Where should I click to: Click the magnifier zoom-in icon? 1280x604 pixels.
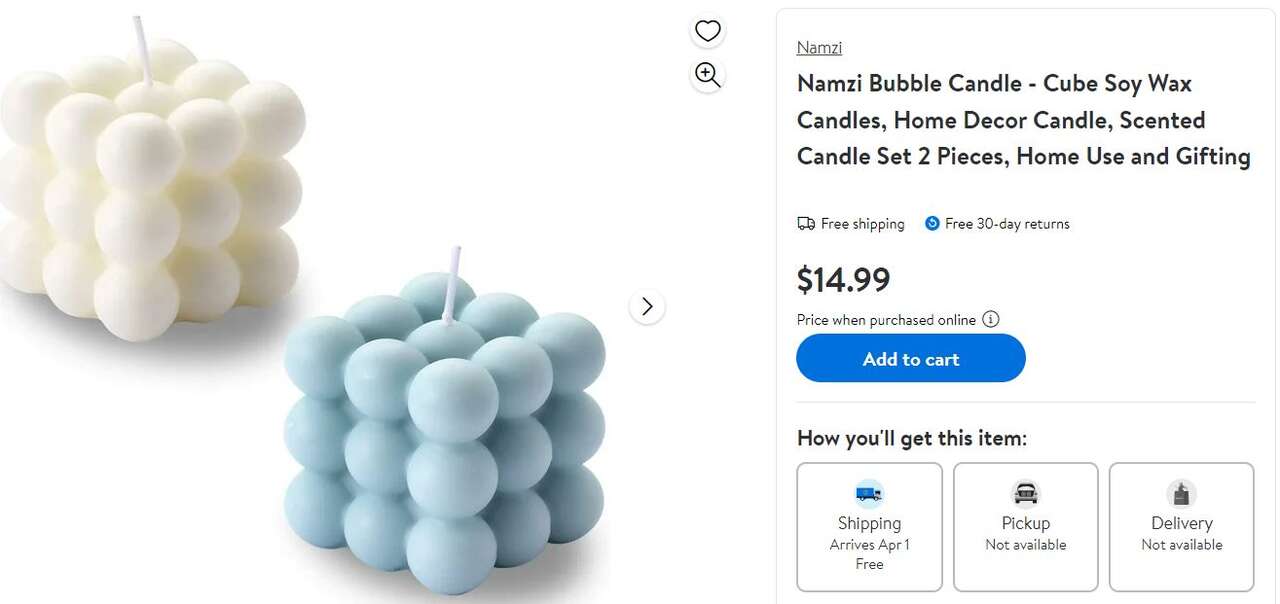708,75
